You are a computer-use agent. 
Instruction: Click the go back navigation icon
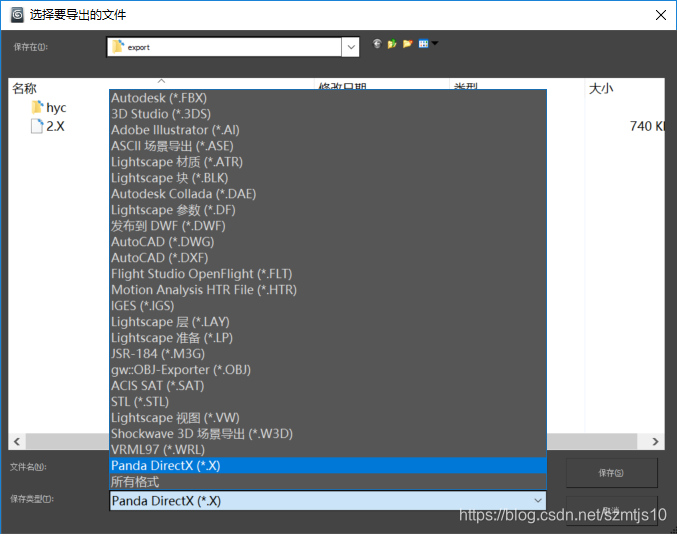(x=377, y=44)
